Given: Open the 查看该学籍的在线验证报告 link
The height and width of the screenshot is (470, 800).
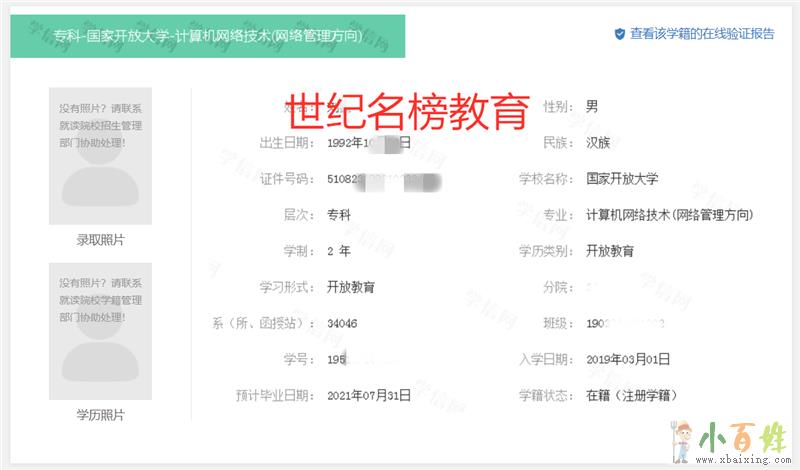Looking at the screenshot, I should click(x=702, y=33).
